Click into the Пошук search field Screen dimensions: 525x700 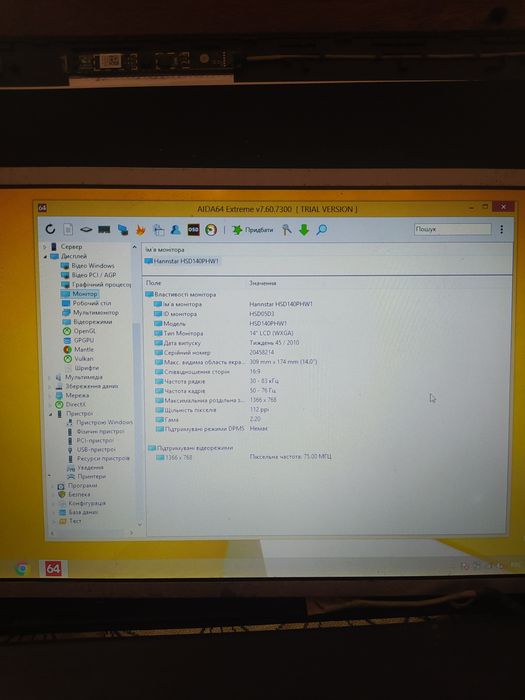pyautogui.click(x=452, y=229)
